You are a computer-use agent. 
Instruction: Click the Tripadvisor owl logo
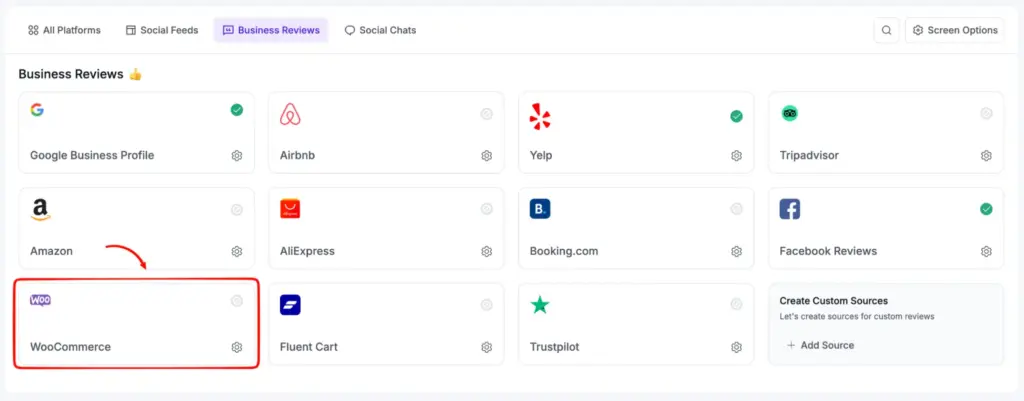[790, 114]
